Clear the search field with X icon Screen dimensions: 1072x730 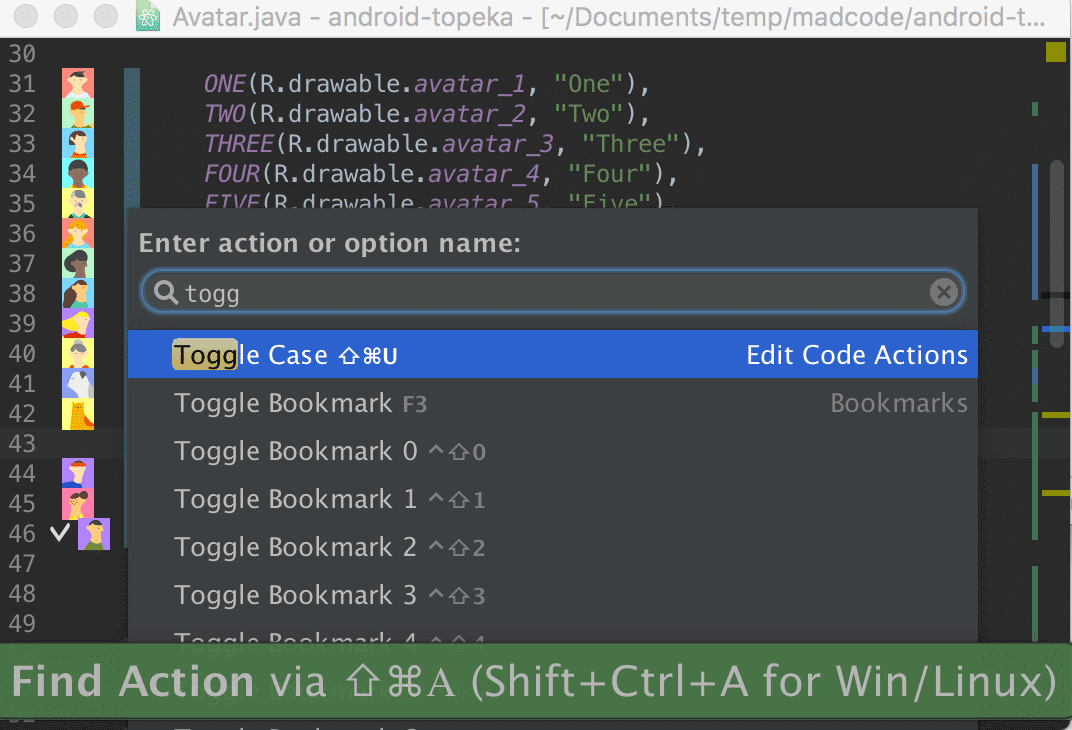click(944, 293)
